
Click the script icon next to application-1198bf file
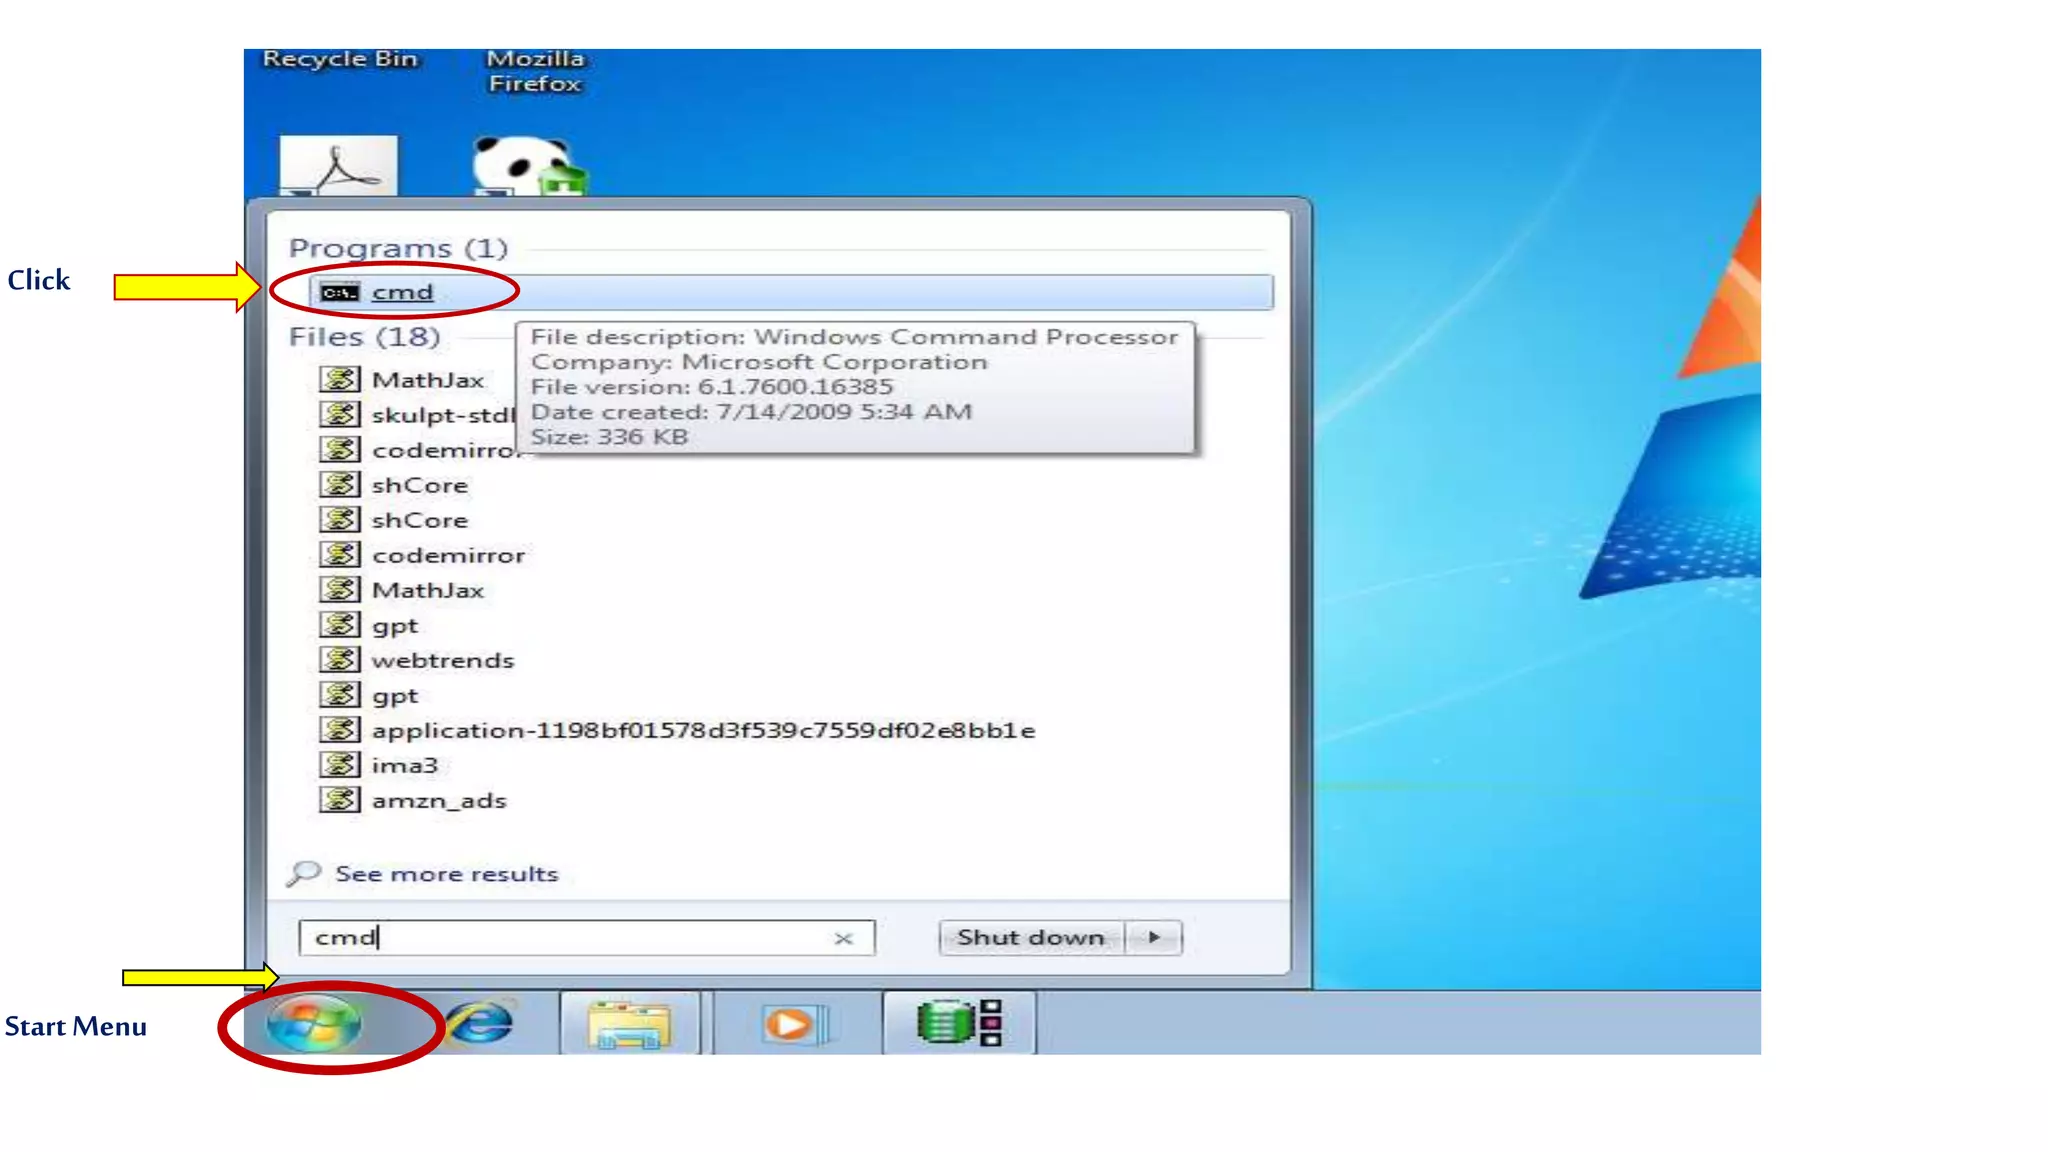pyautogui.click(x=340, y=729)
